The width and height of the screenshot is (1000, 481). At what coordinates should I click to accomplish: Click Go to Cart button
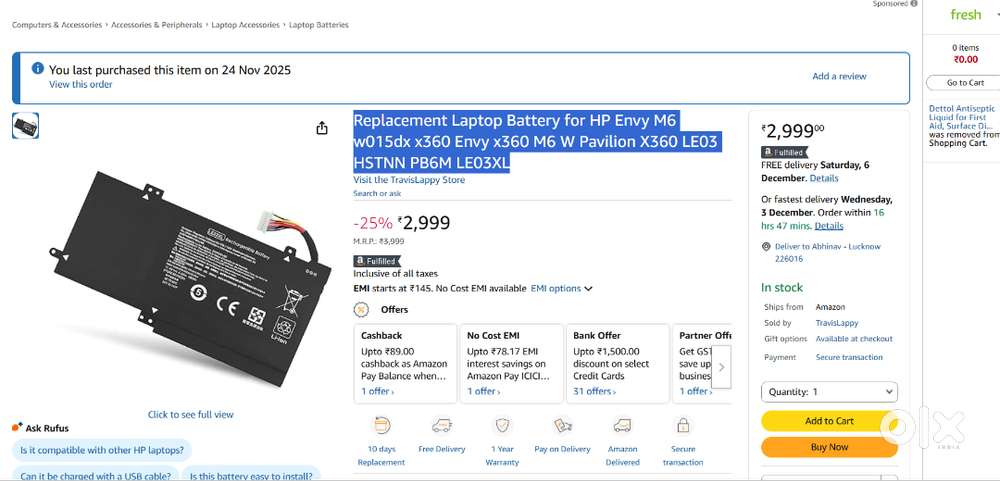(x=965, y=83)
